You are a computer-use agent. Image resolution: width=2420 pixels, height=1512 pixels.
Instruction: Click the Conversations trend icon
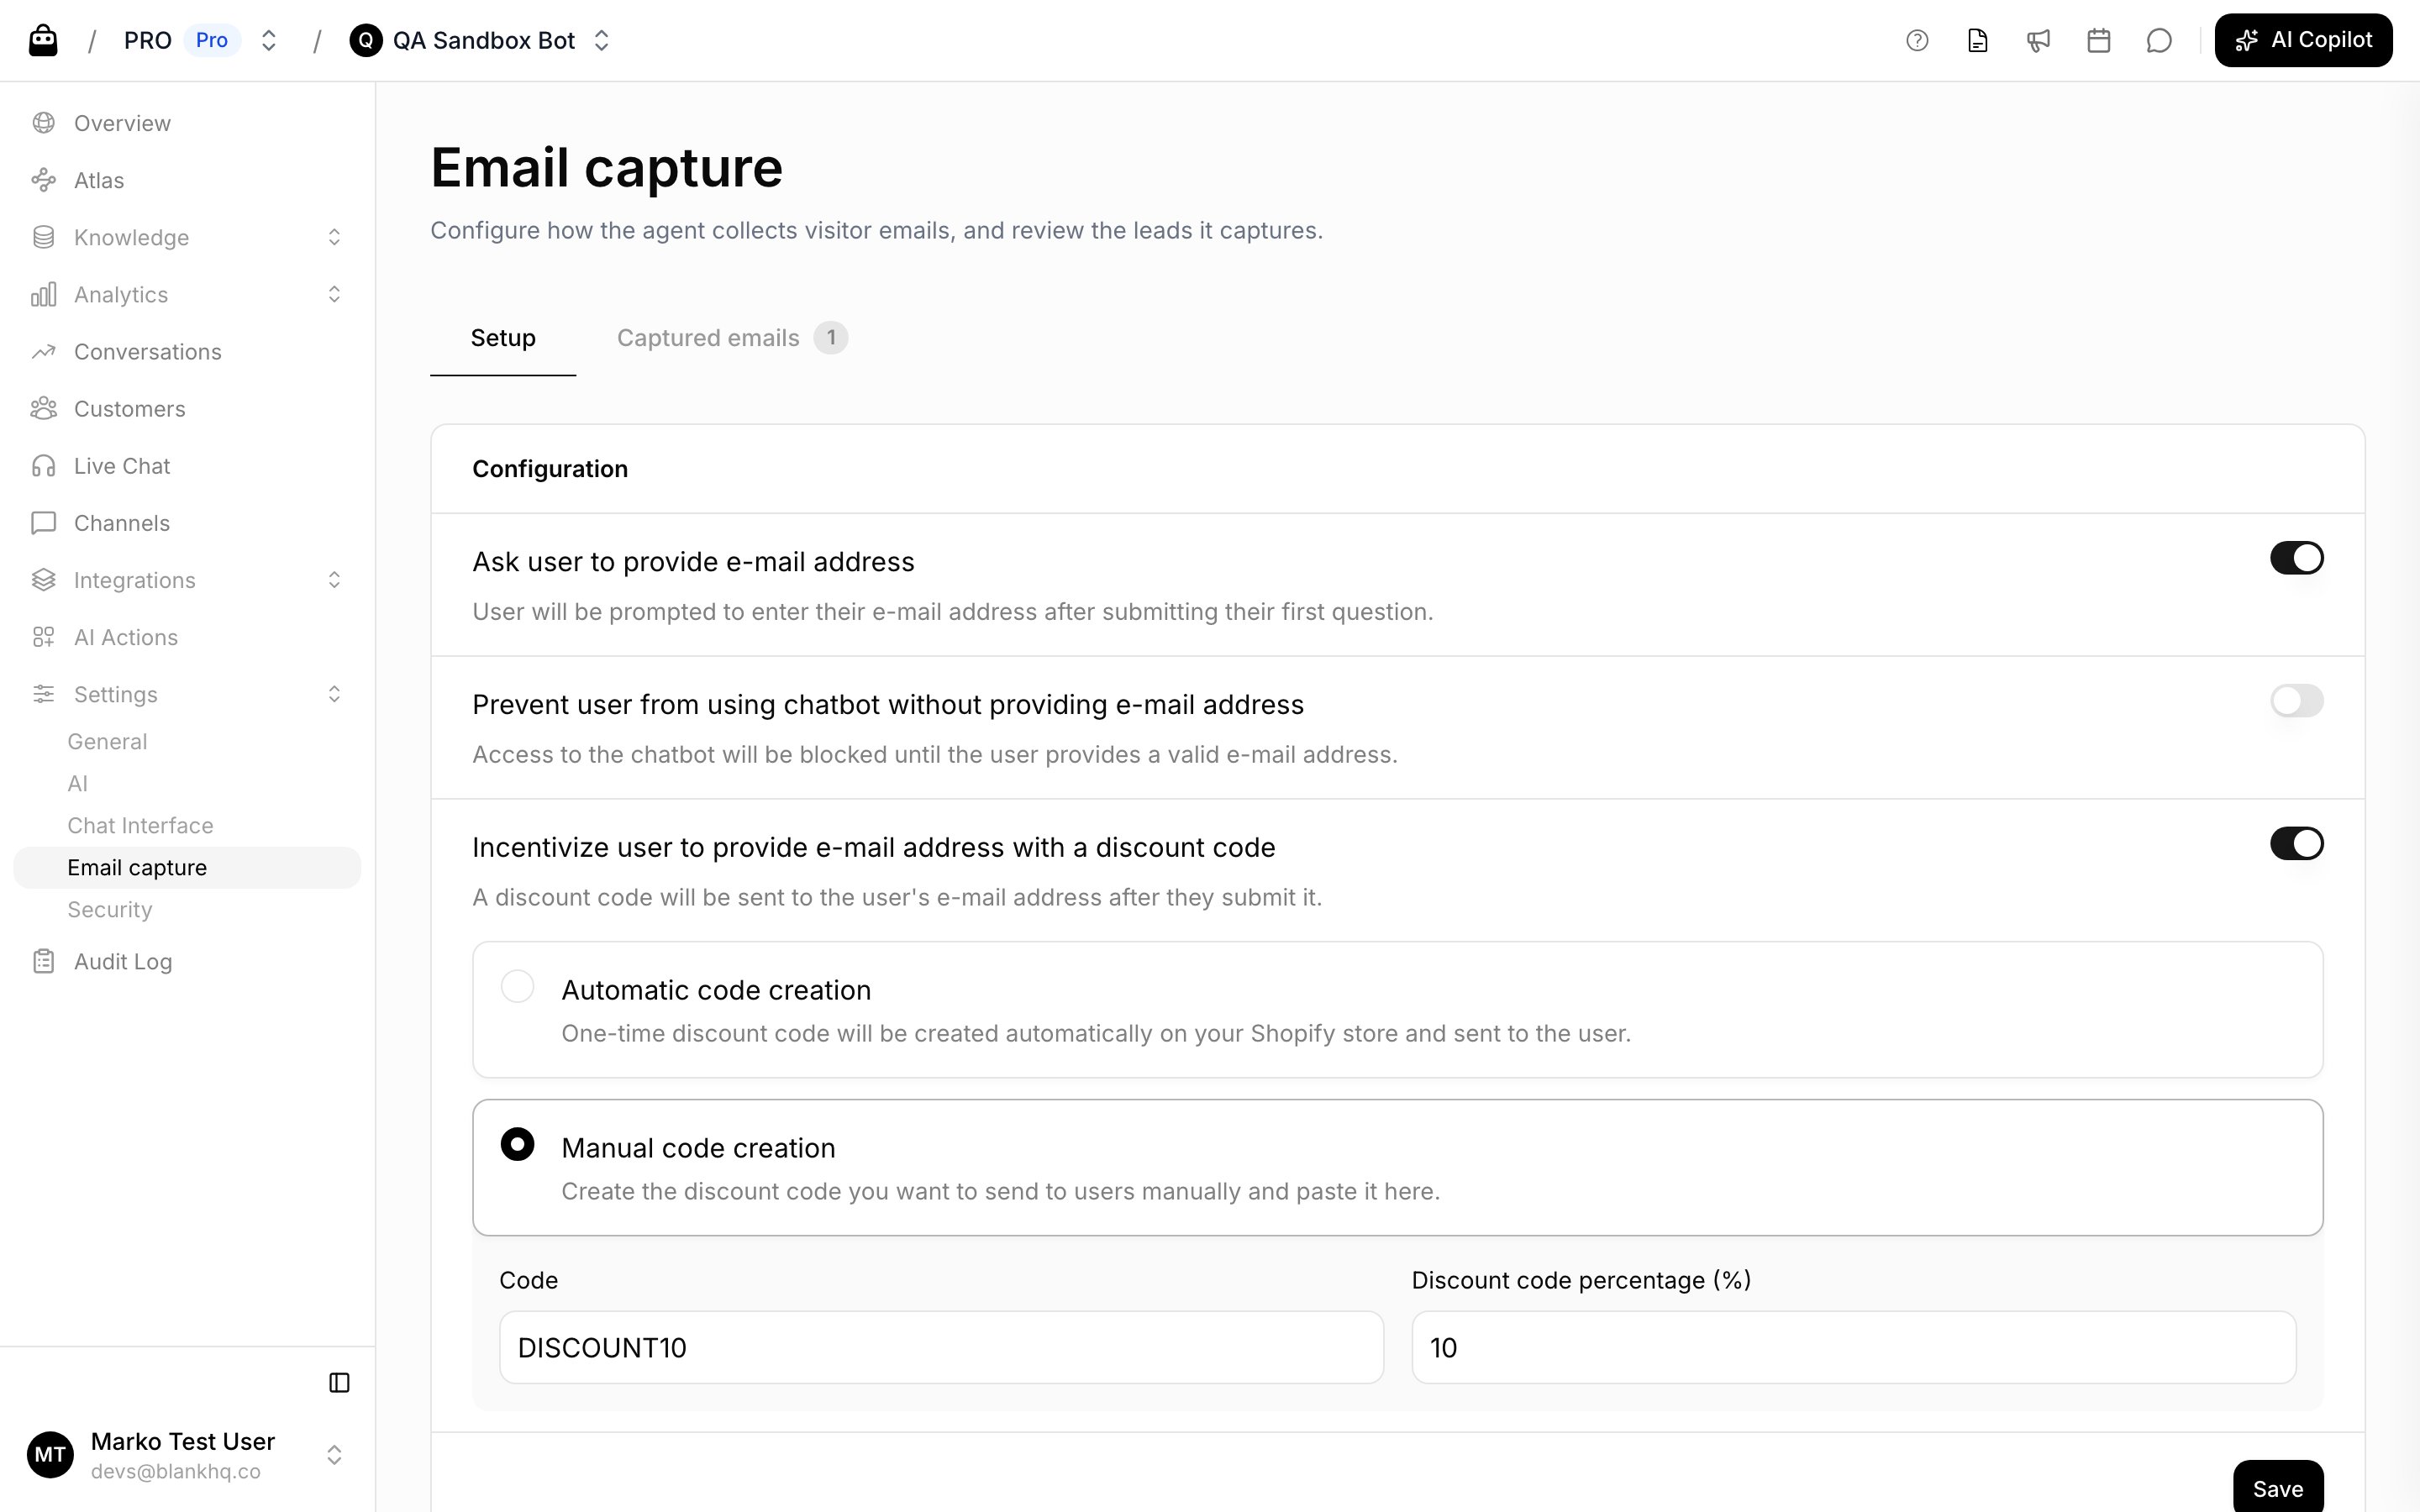43,351
